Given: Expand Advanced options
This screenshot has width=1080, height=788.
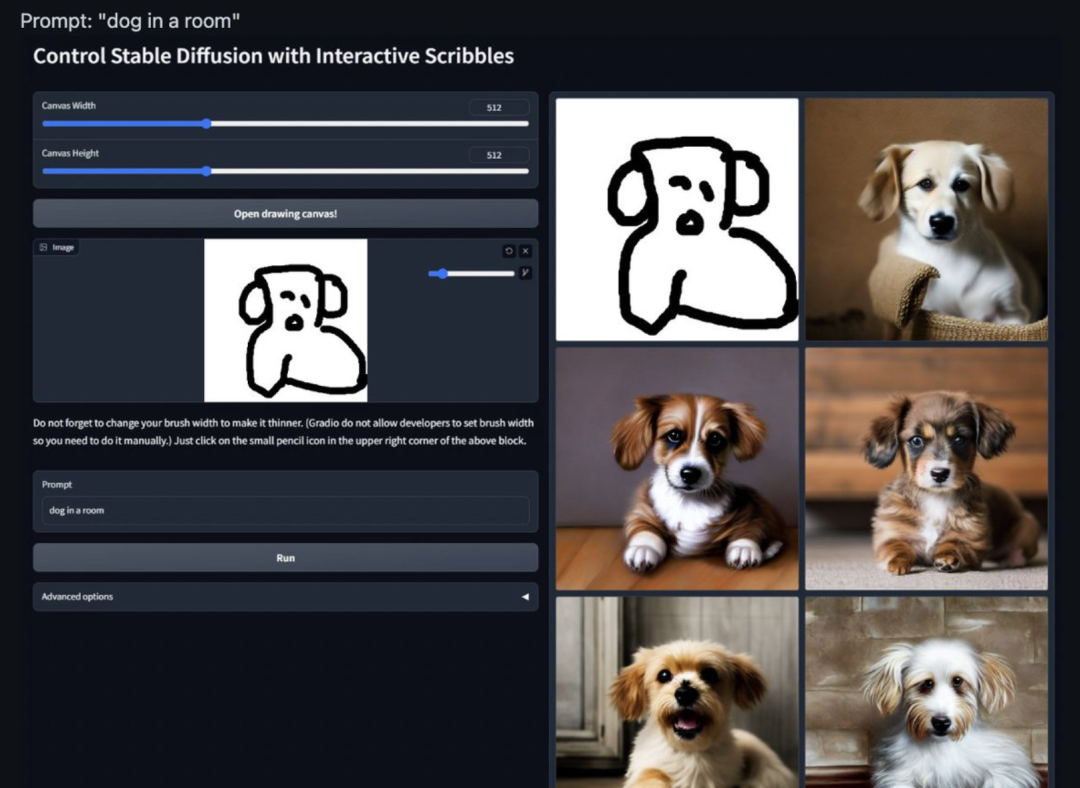Looking at the screenshot, I should coord(285,597).
